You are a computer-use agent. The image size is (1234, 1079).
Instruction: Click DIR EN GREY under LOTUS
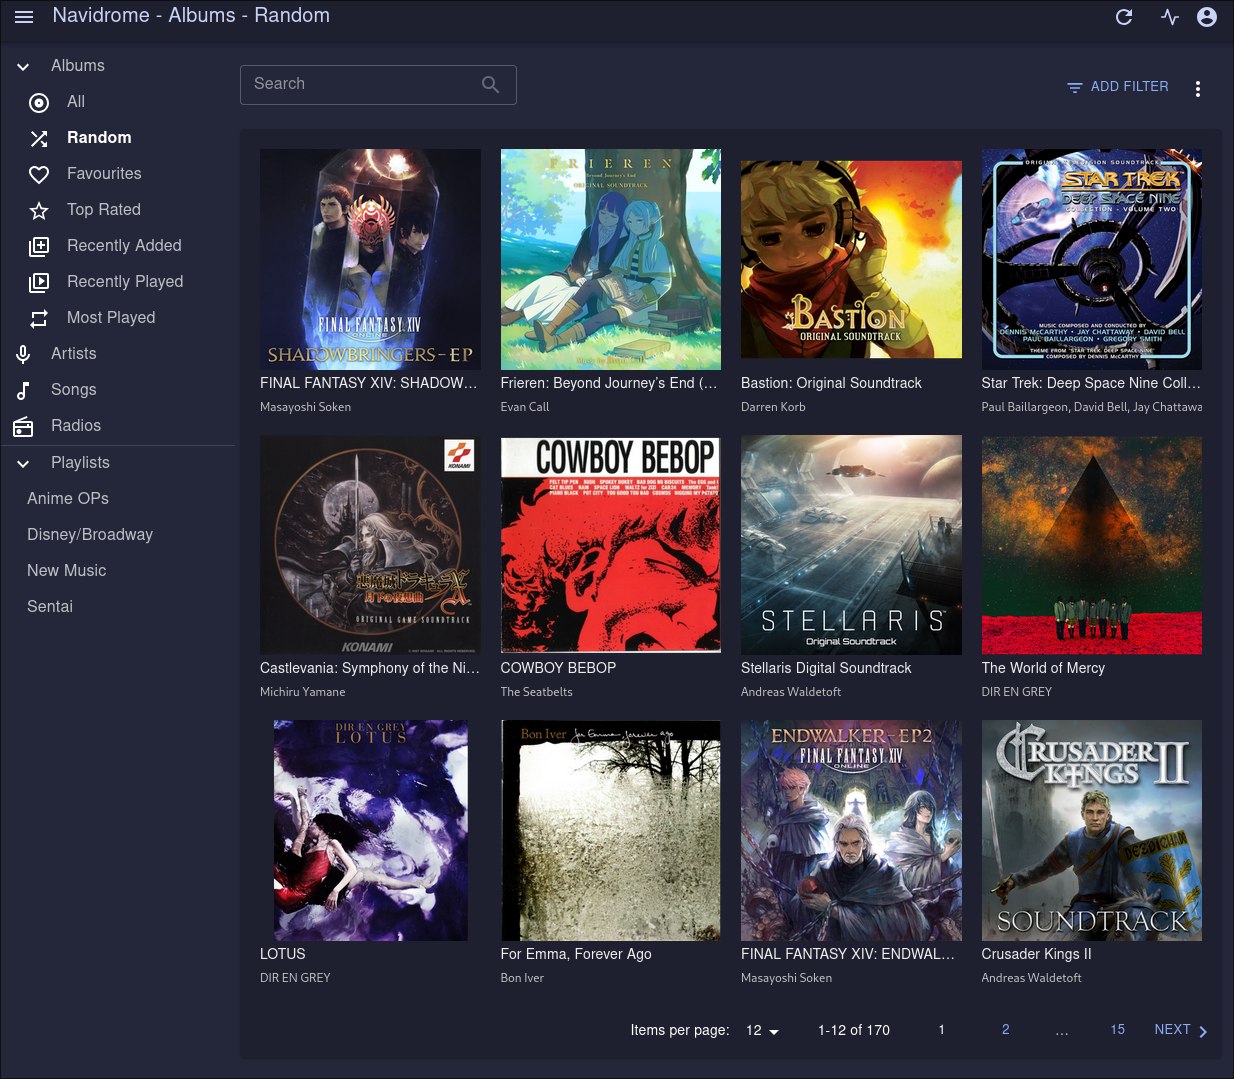tap(295, 978)
